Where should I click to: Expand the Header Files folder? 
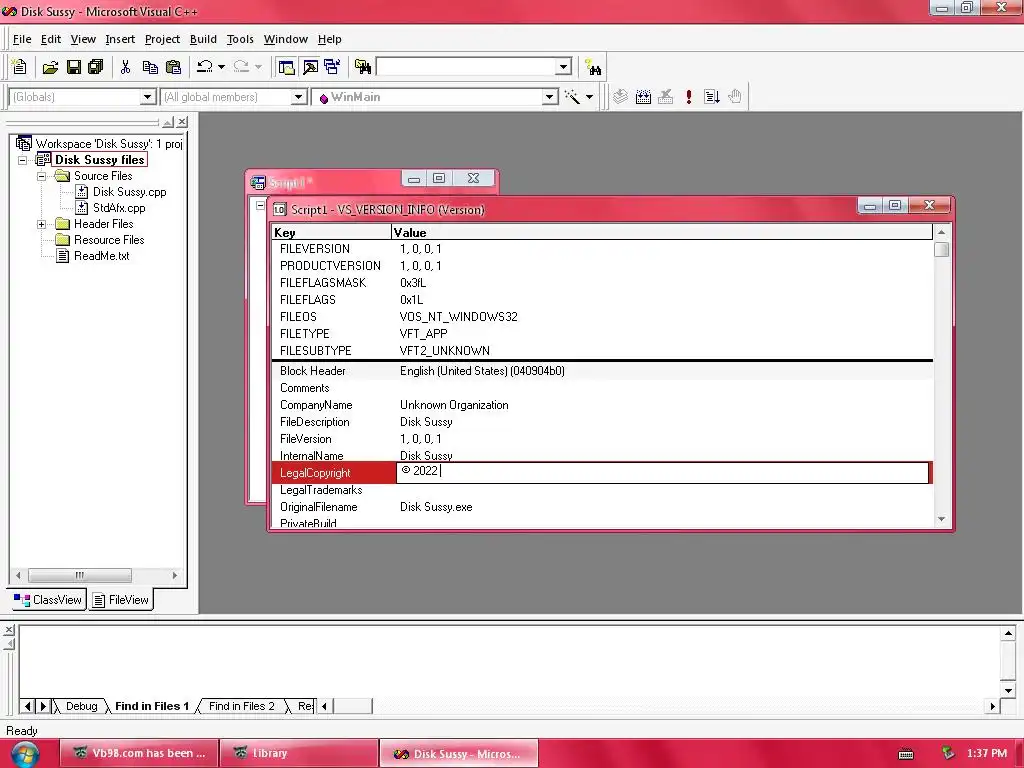point(41,224)
